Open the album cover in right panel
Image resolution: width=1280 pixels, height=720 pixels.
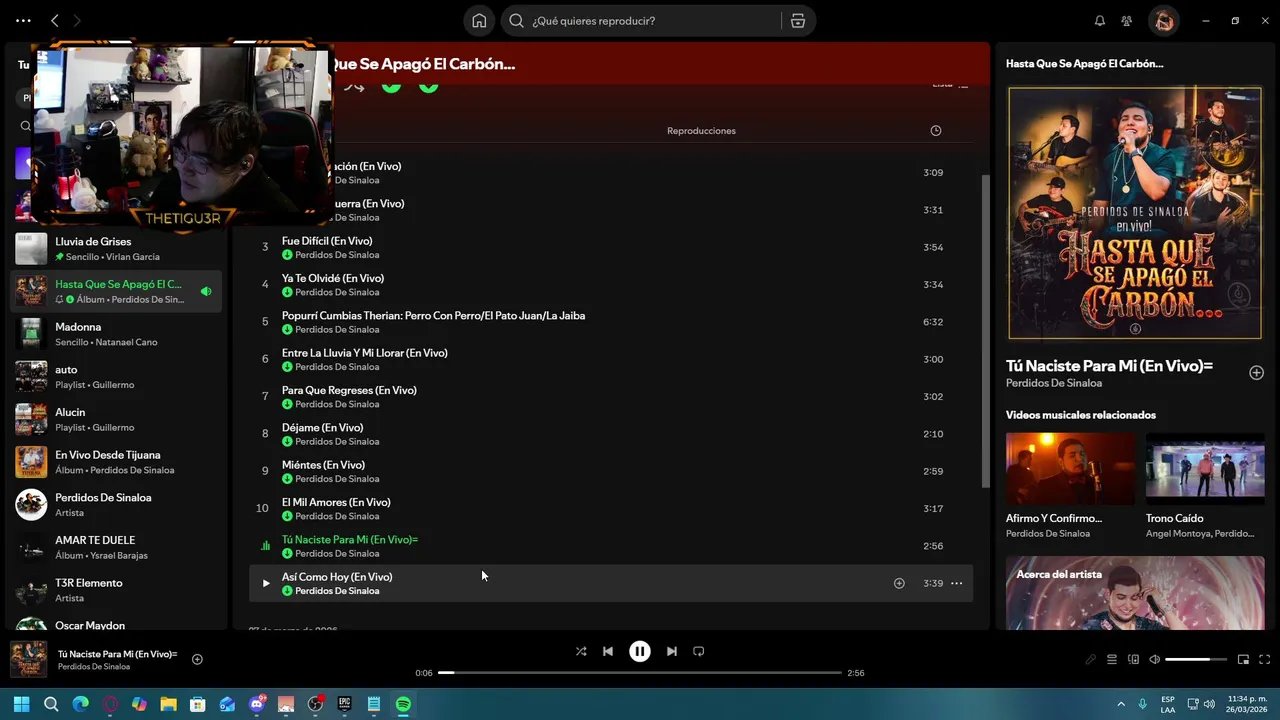1135,213
